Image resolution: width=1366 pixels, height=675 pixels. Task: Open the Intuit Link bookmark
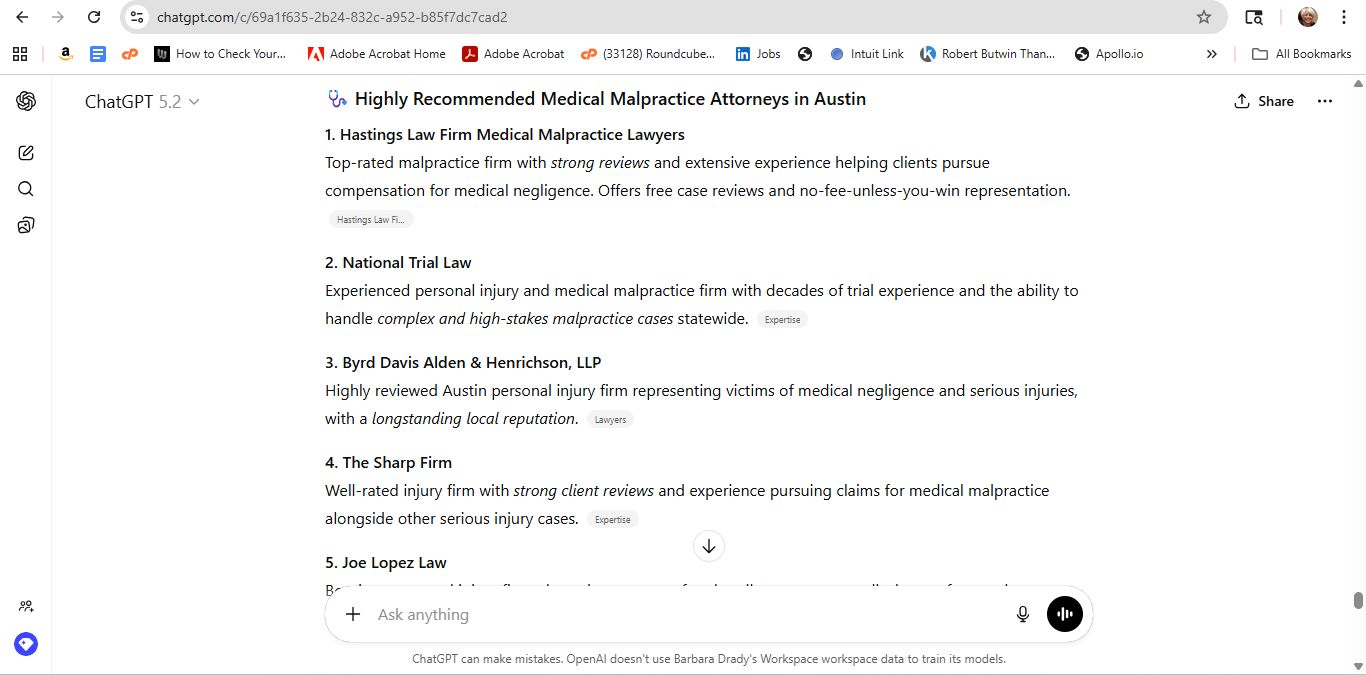click(x=867, y=54)
